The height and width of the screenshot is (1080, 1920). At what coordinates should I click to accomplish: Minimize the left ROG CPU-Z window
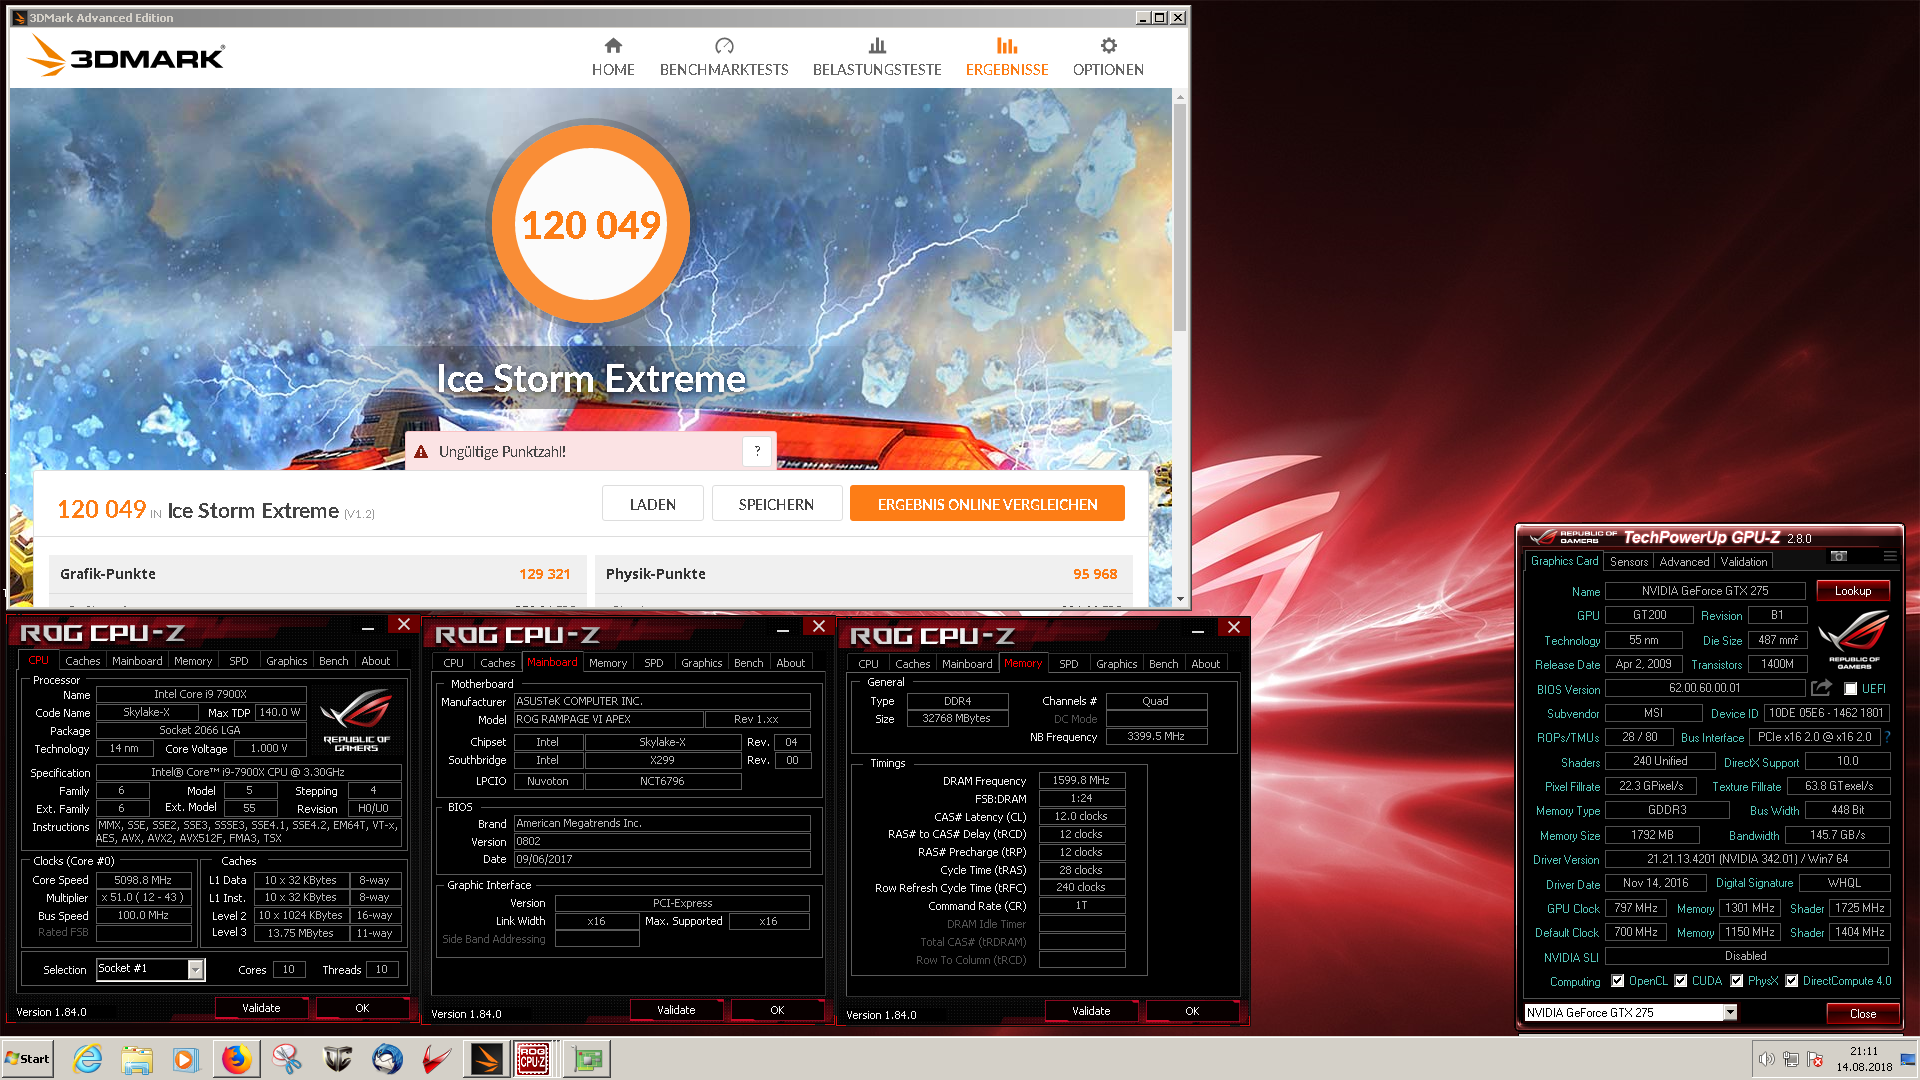(x=368, y=626)
